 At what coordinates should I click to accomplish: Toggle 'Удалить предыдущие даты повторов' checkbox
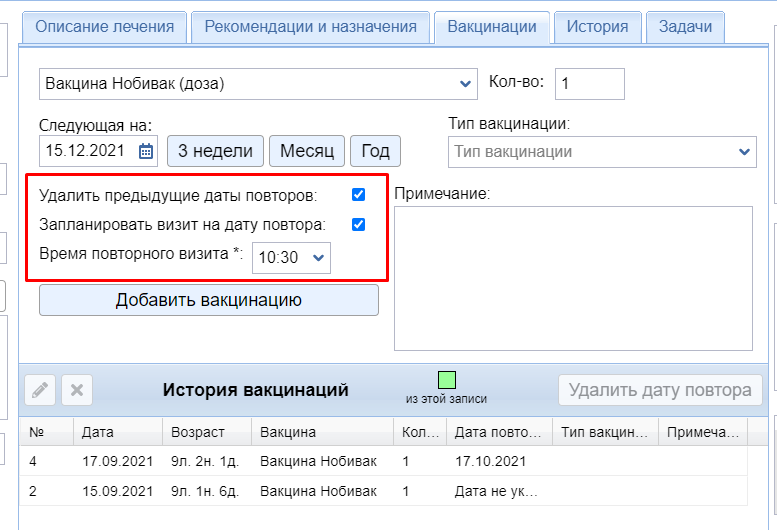(x=358, y=194)
